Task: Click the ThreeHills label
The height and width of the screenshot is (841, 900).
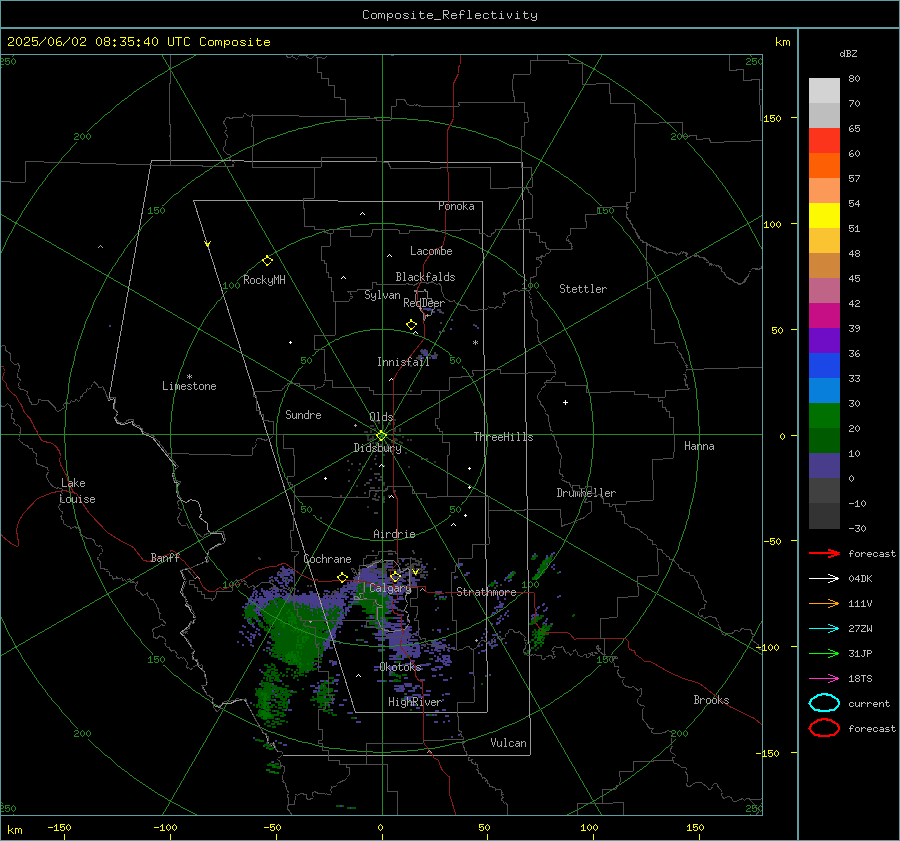Action: click(x=503, y=437)
